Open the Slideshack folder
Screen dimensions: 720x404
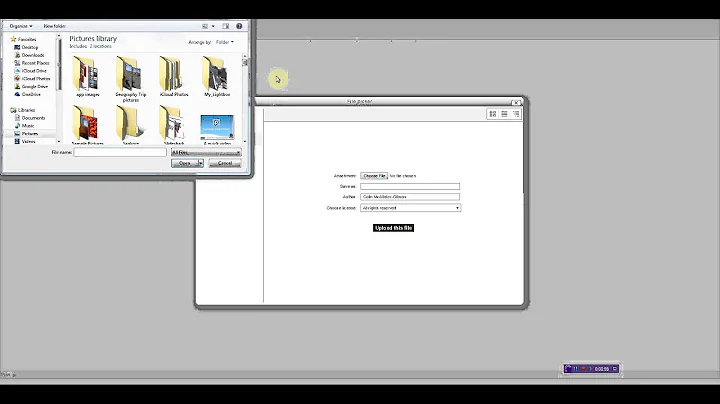pos(174,125)
